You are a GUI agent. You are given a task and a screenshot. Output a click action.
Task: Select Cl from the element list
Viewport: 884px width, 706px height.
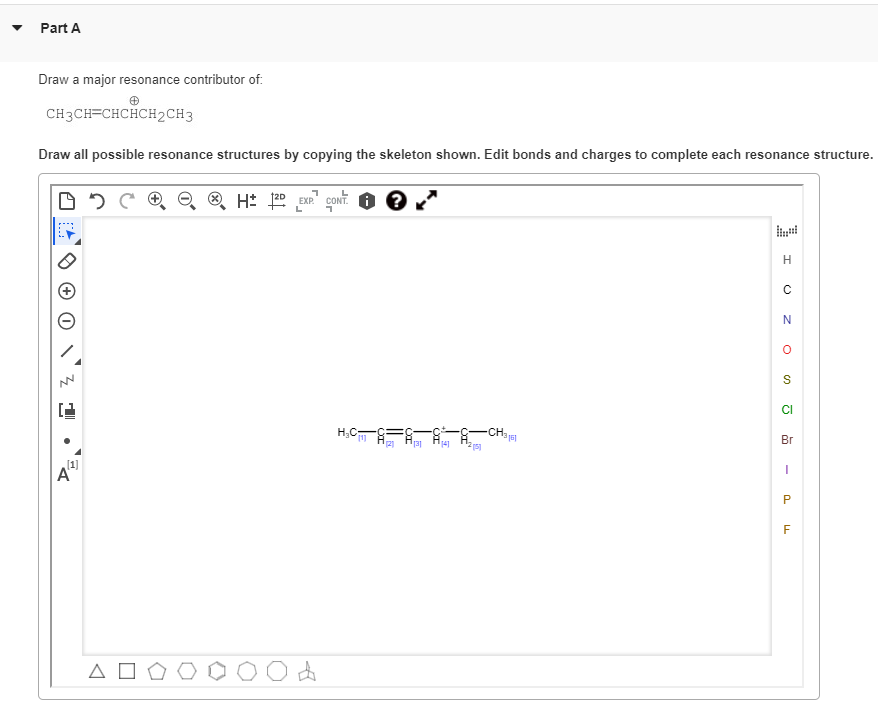787,409
